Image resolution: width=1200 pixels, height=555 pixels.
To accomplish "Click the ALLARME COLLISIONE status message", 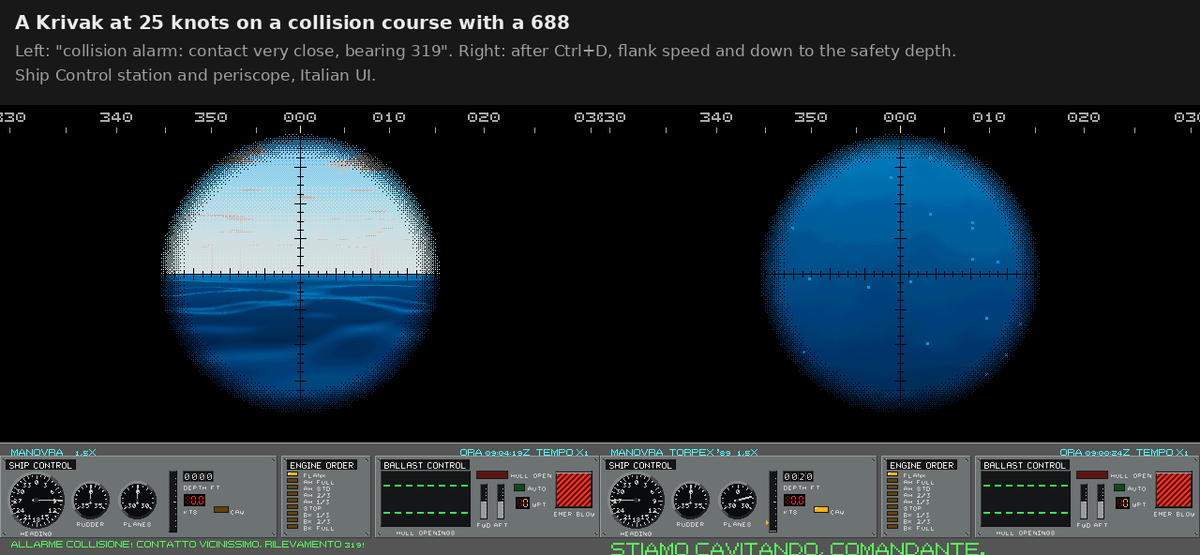I will tap(187, 544).
